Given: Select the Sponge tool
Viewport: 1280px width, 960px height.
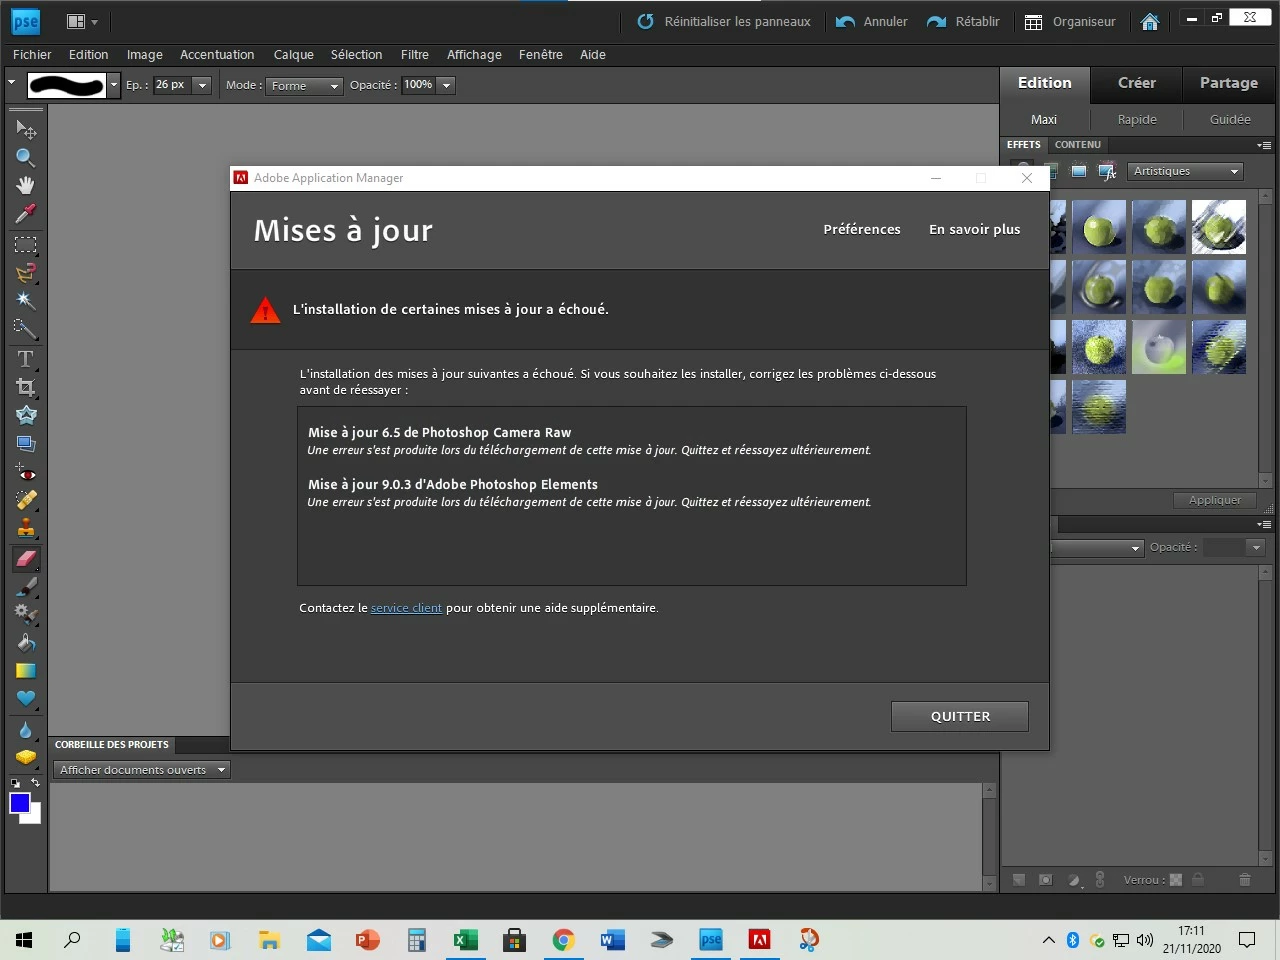Looking at the screenshot, I should (26, 757).
